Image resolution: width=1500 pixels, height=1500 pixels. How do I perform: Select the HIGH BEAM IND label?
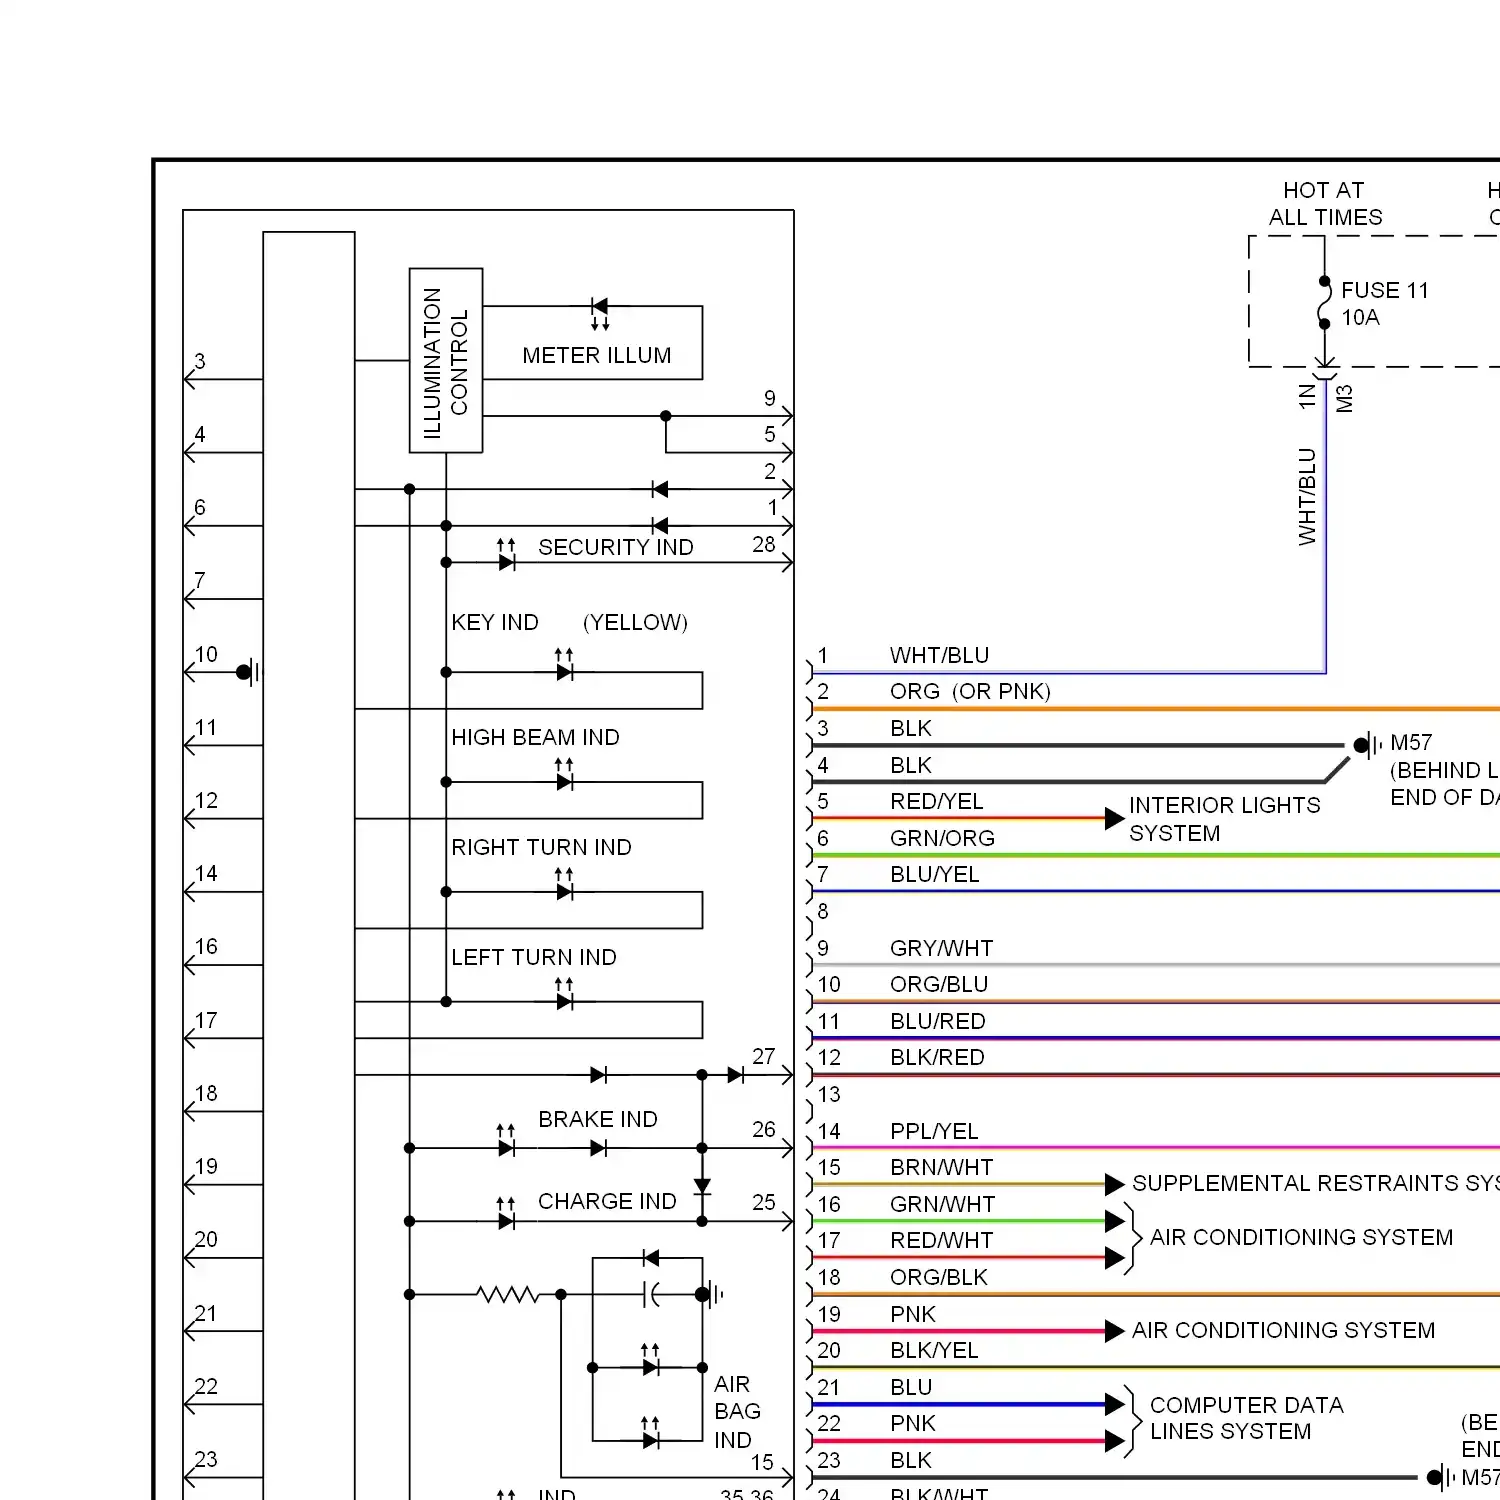coord(536,737)
